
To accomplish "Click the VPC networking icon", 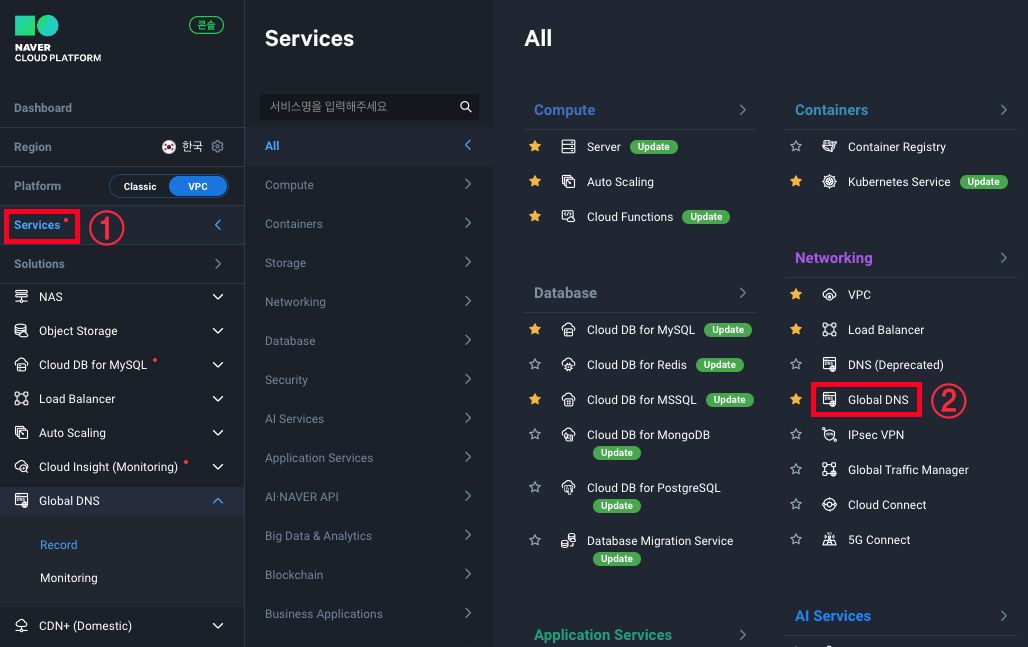I will [x=829, y=294].
